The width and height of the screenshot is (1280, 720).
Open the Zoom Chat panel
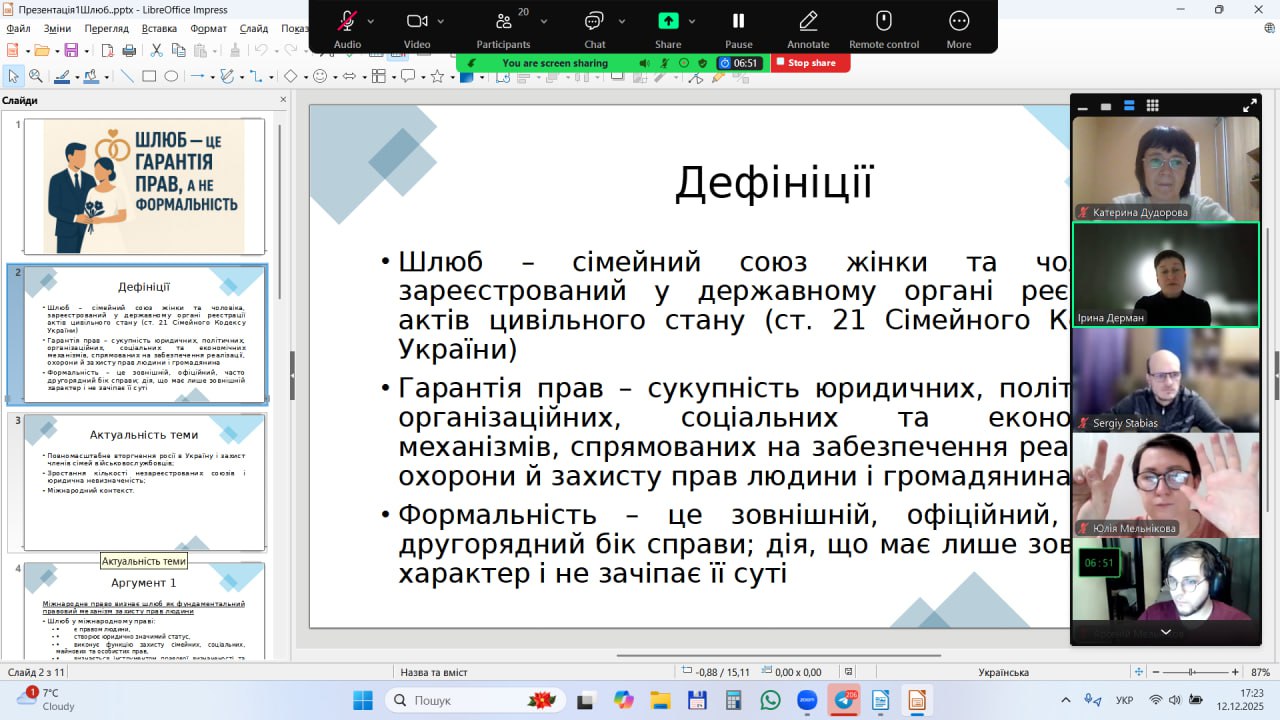(594, 21)
